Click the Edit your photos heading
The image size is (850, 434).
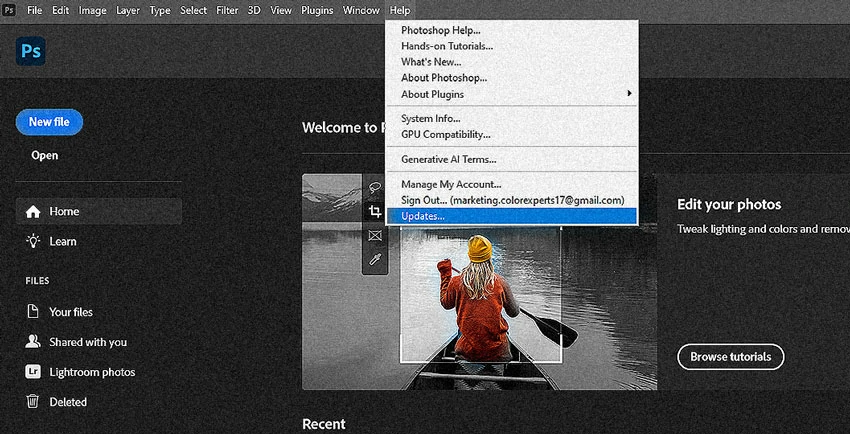pos(729,204)
